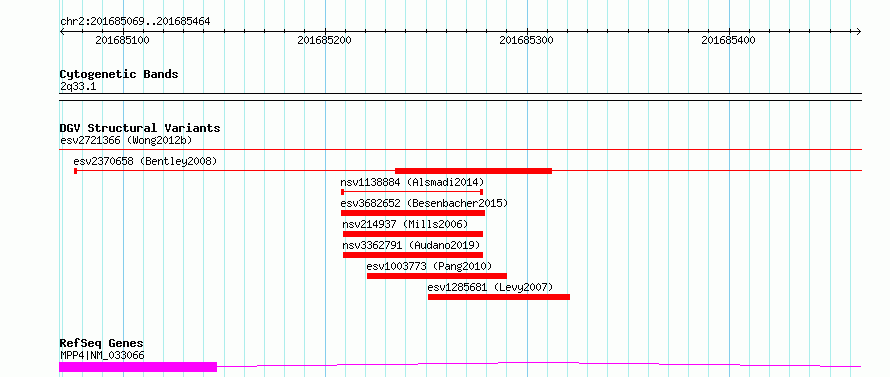Select the nsv214937 (Mills2006) variant label

pyautogui.click(x=405, y=224)
